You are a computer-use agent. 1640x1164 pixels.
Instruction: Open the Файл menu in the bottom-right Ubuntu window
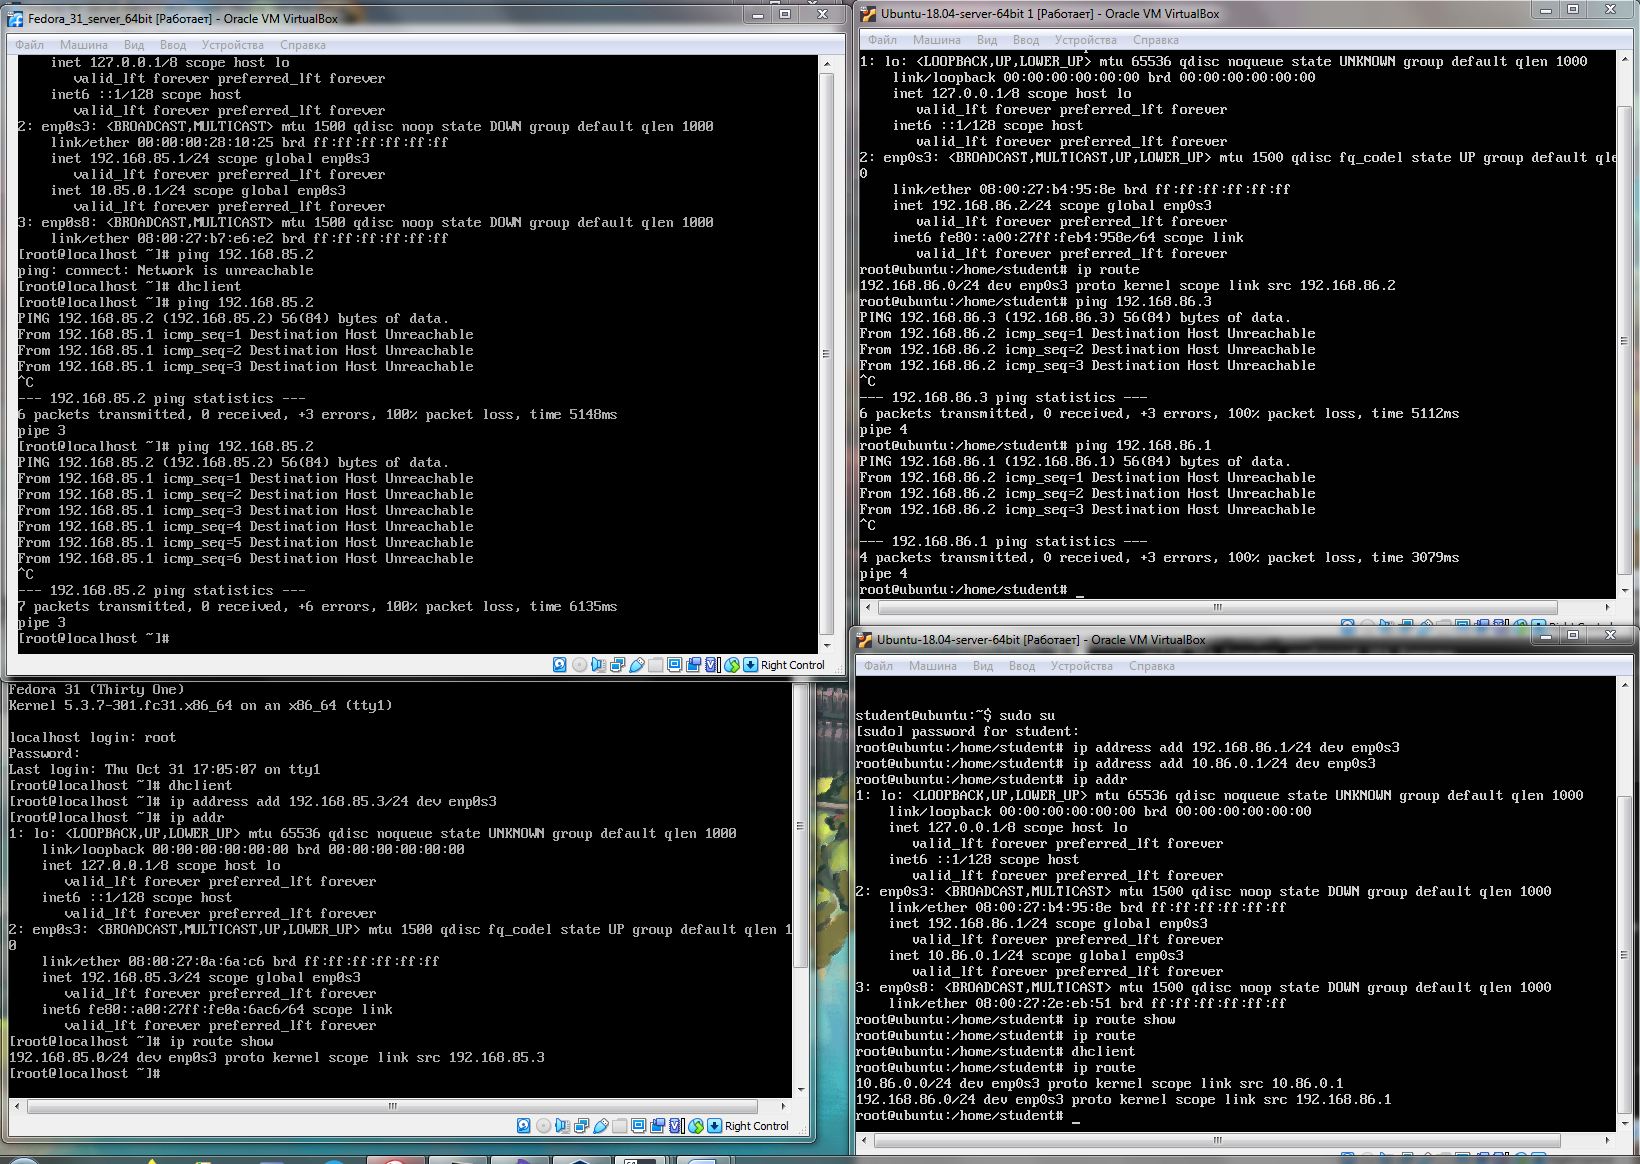(x=878, y=666)
